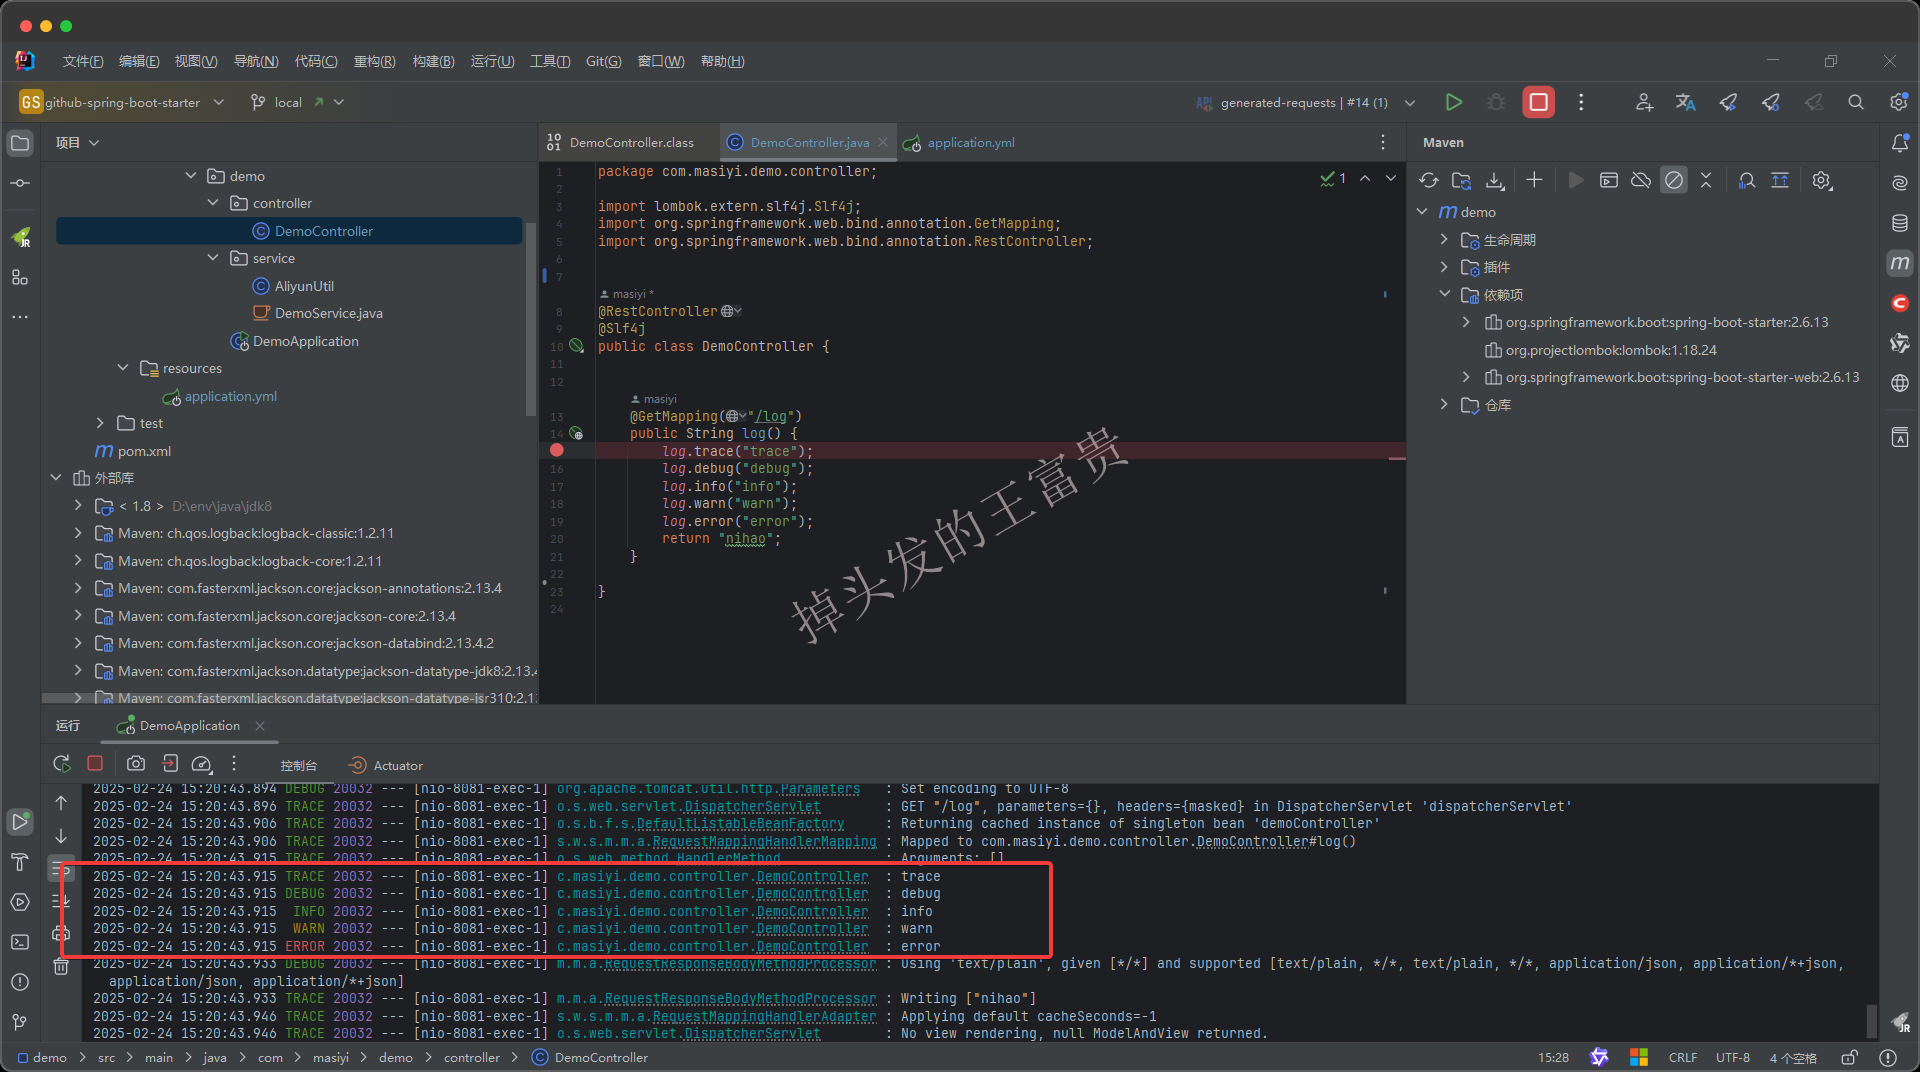Screen dimensions: 1920x1072
Task: Run the generated-requests configuration
Action: point(1453,102)
